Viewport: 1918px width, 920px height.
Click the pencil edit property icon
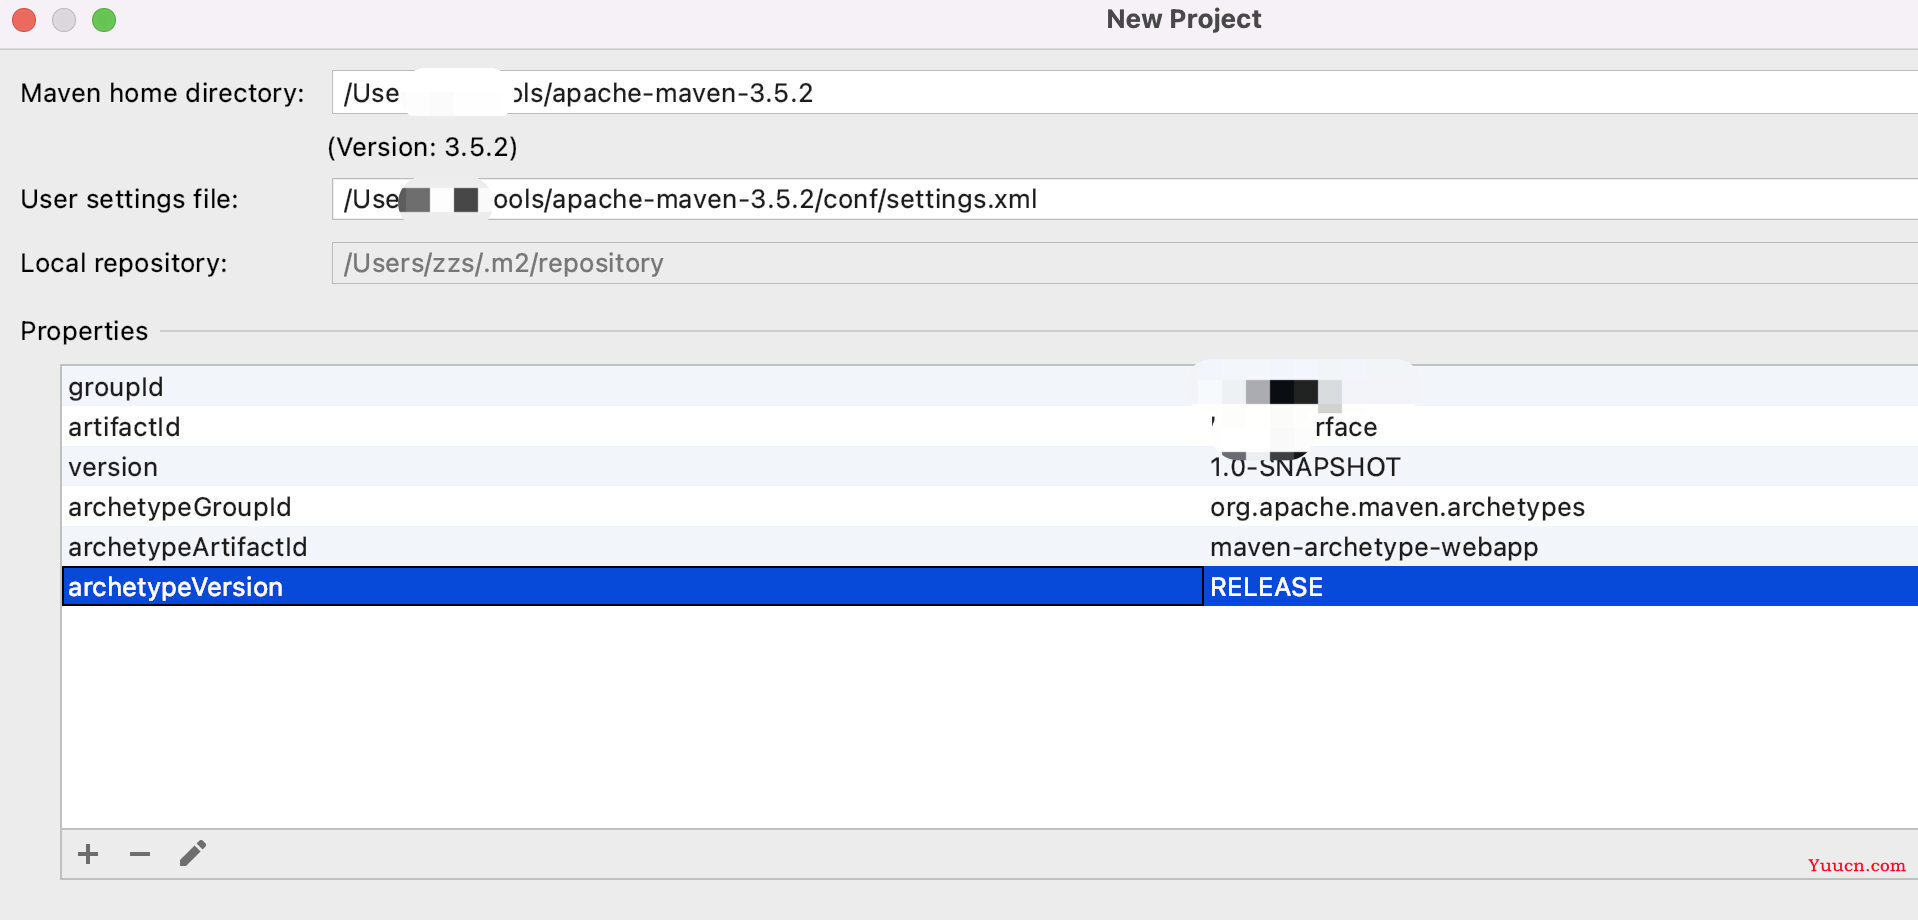click(193, 853)
